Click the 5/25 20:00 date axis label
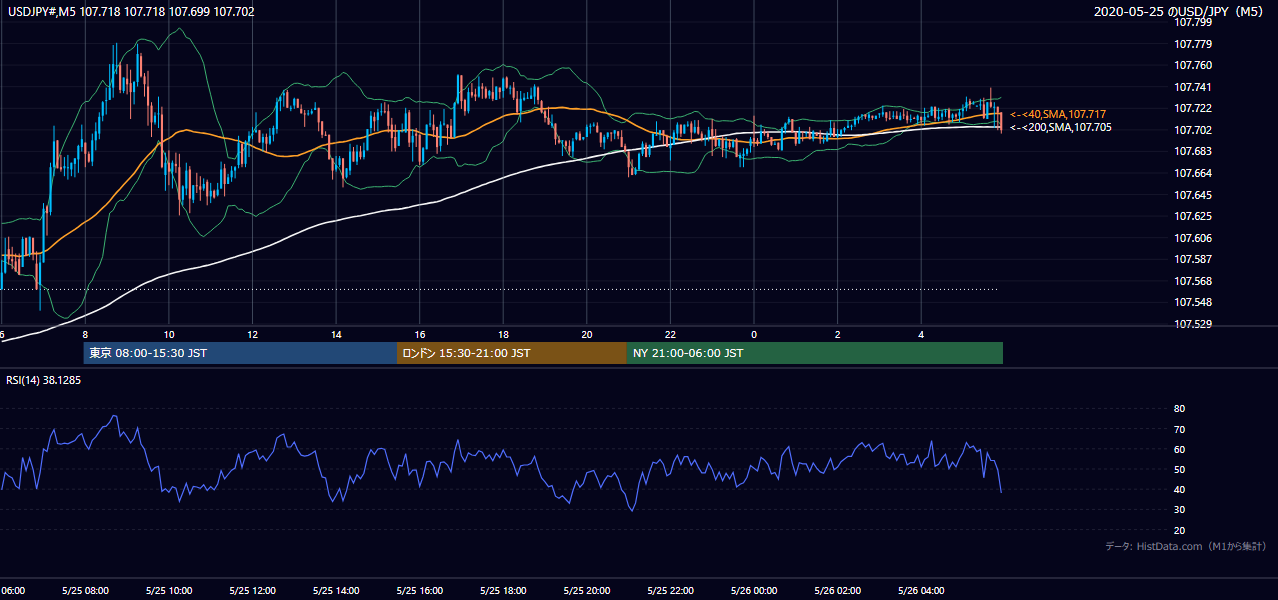1278x600 pixels. (587, 591)
